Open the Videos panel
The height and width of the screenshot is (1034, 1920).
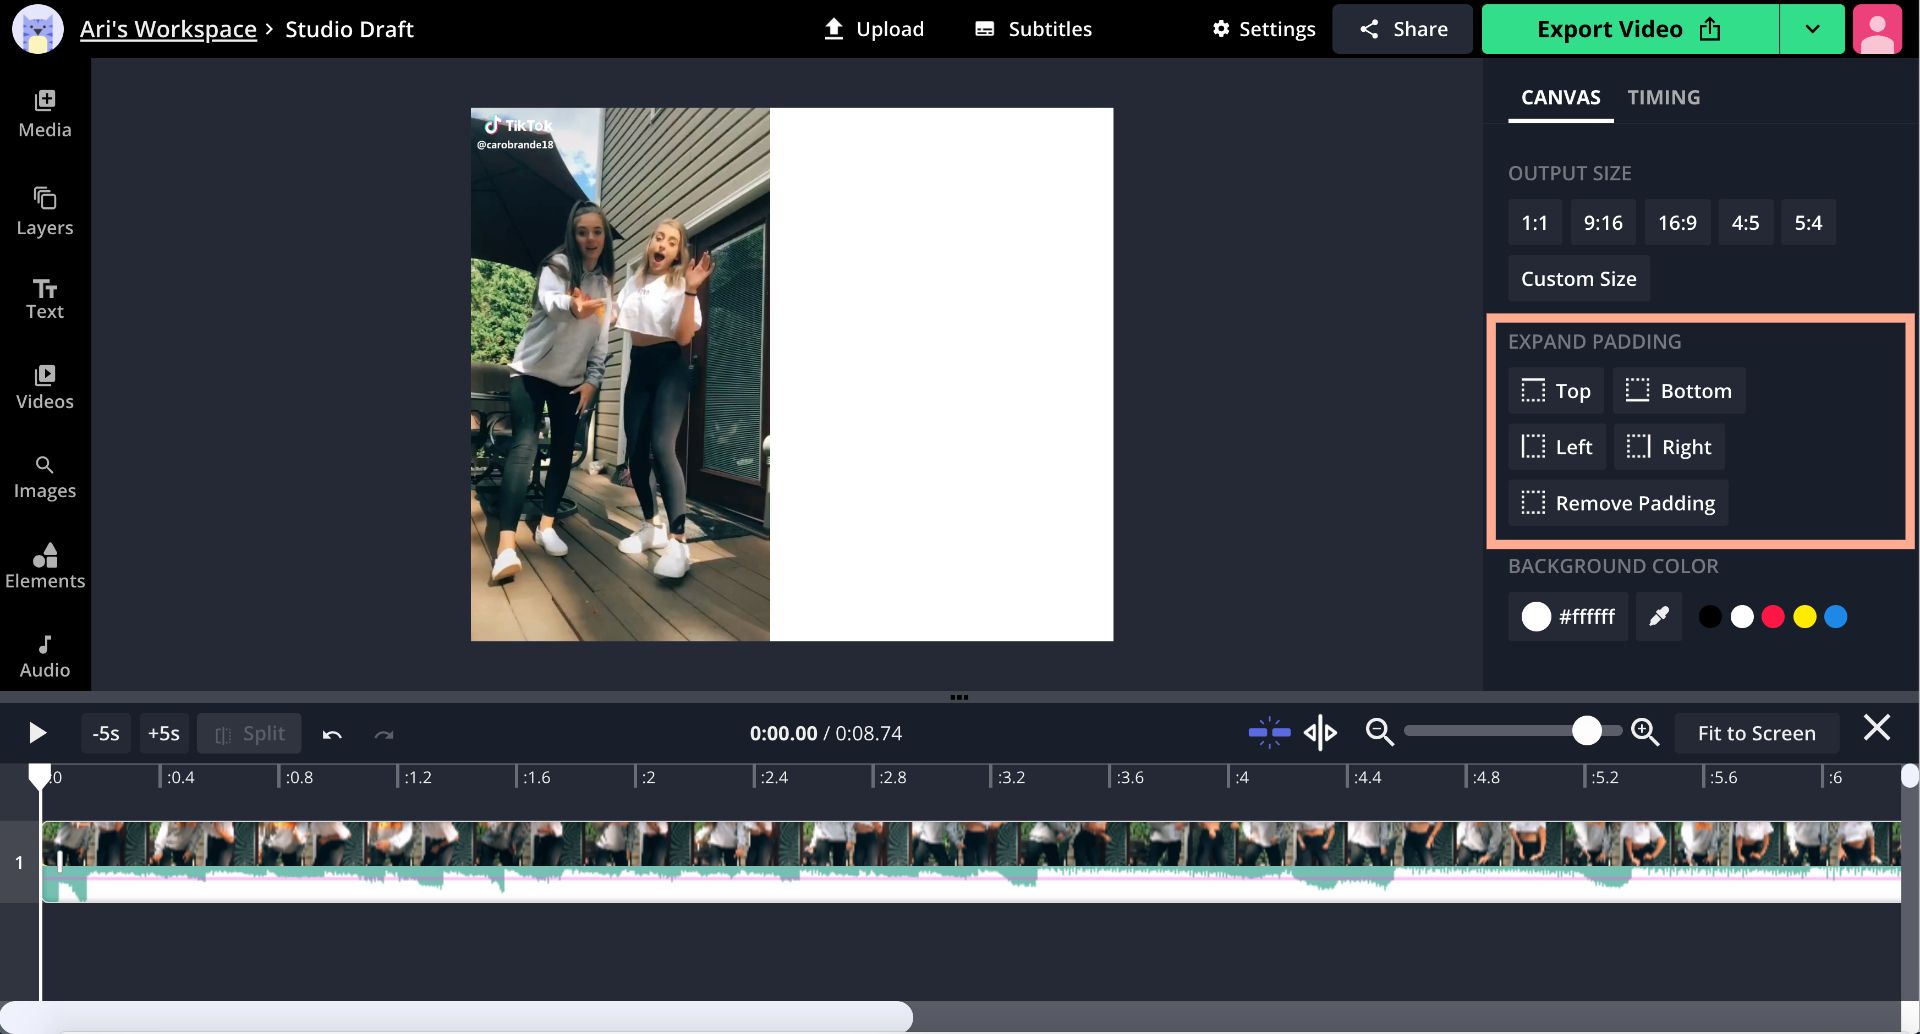[x=45, y=386]
